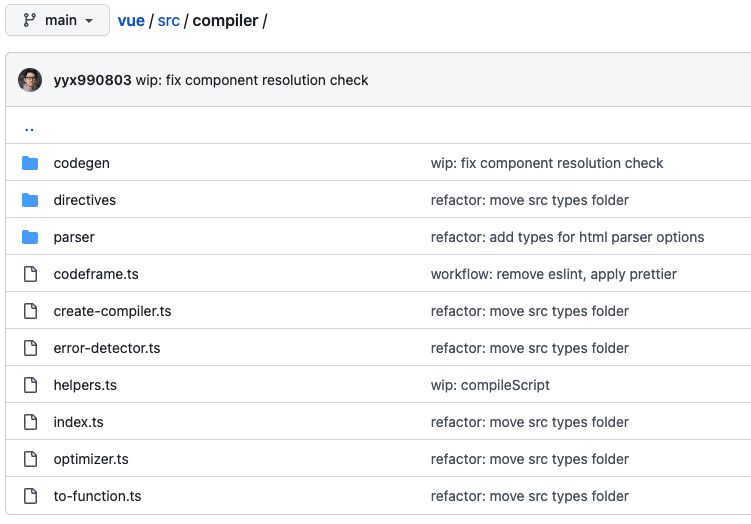Navigate to vue root in breadcrumb
Viewport: 751px width, 524px height.
point(131,21)
